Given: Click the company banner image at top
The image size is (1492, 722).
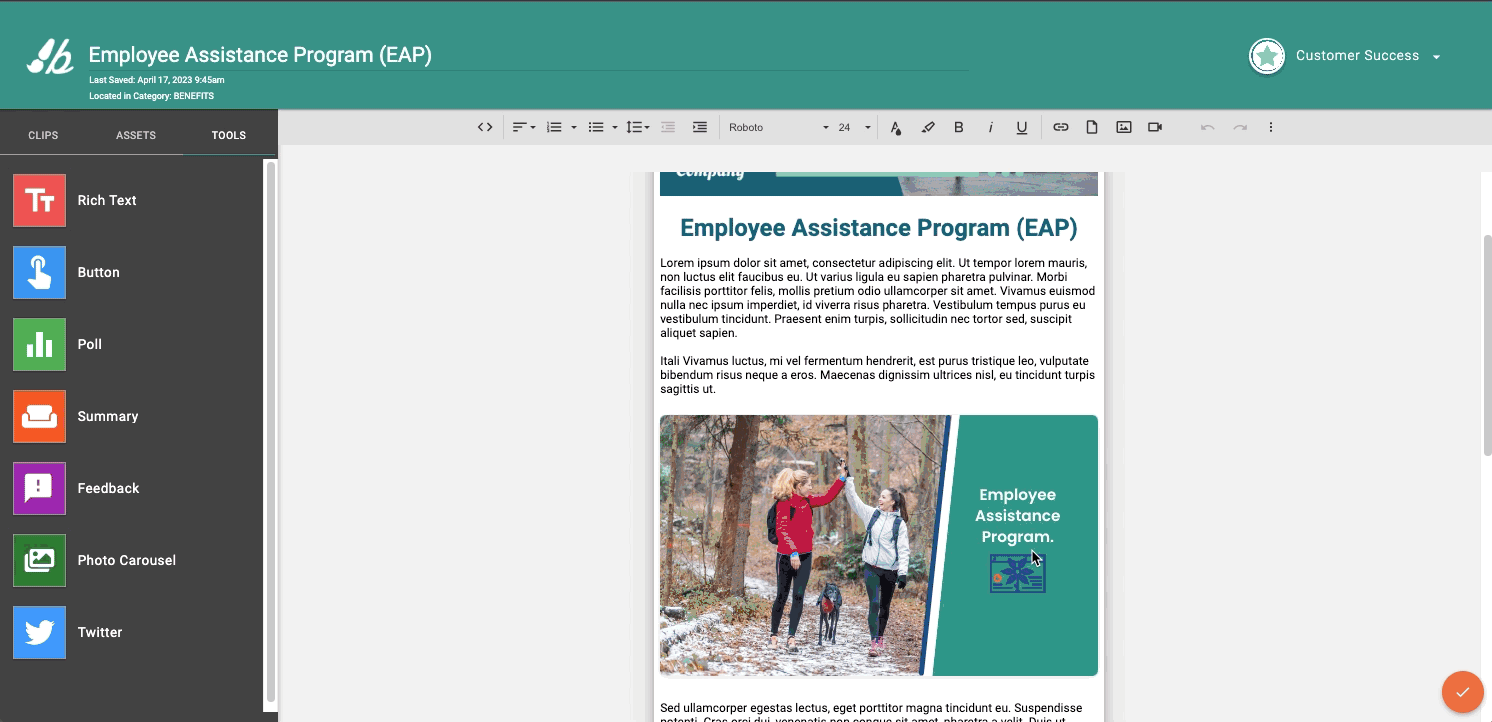Looking at the screenshot, I should coord(879,183).
